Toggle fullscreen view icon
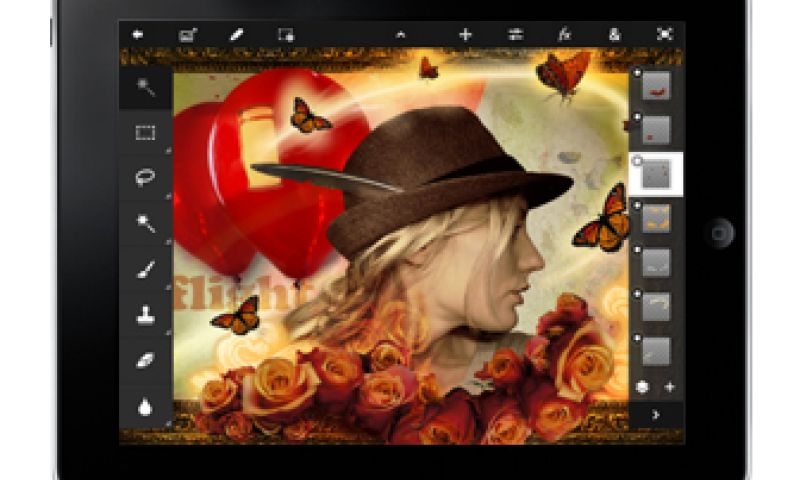The width and height of the screenshot is (800, 480). pos(664,34)
